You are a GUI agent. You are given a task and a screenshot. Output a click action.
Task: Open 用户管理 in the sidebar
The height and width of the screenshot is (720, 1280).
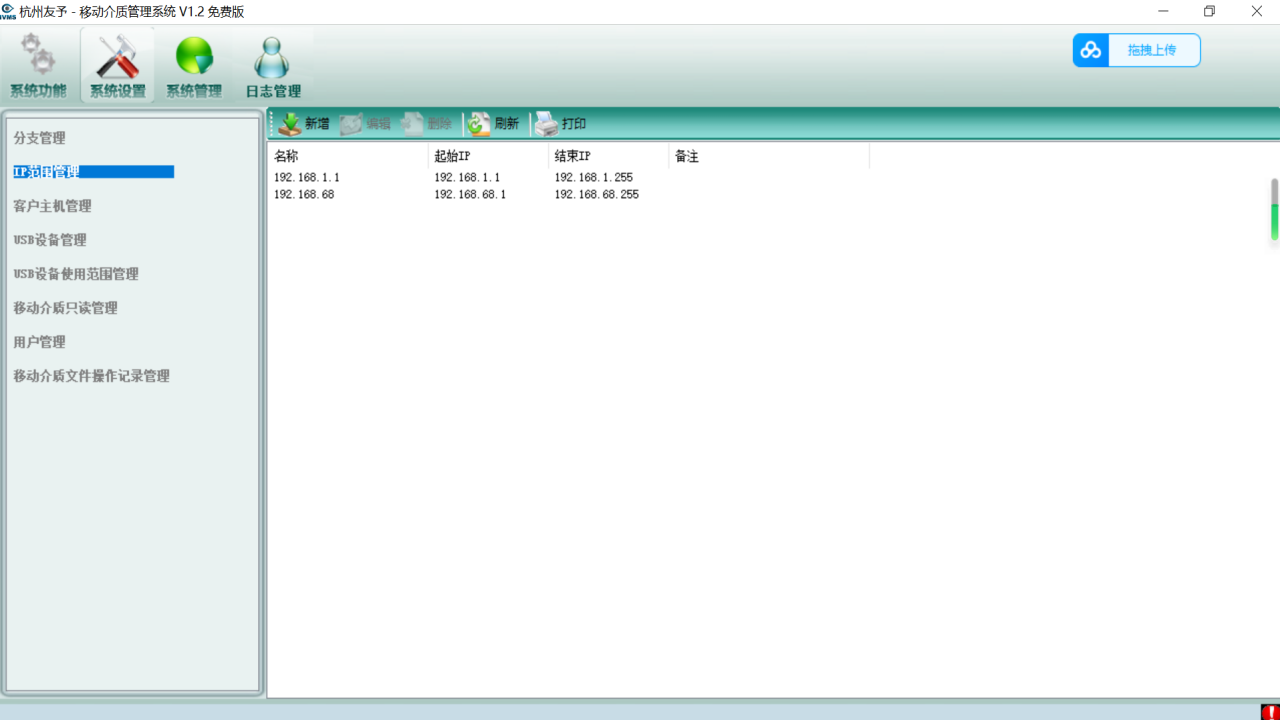39,342
